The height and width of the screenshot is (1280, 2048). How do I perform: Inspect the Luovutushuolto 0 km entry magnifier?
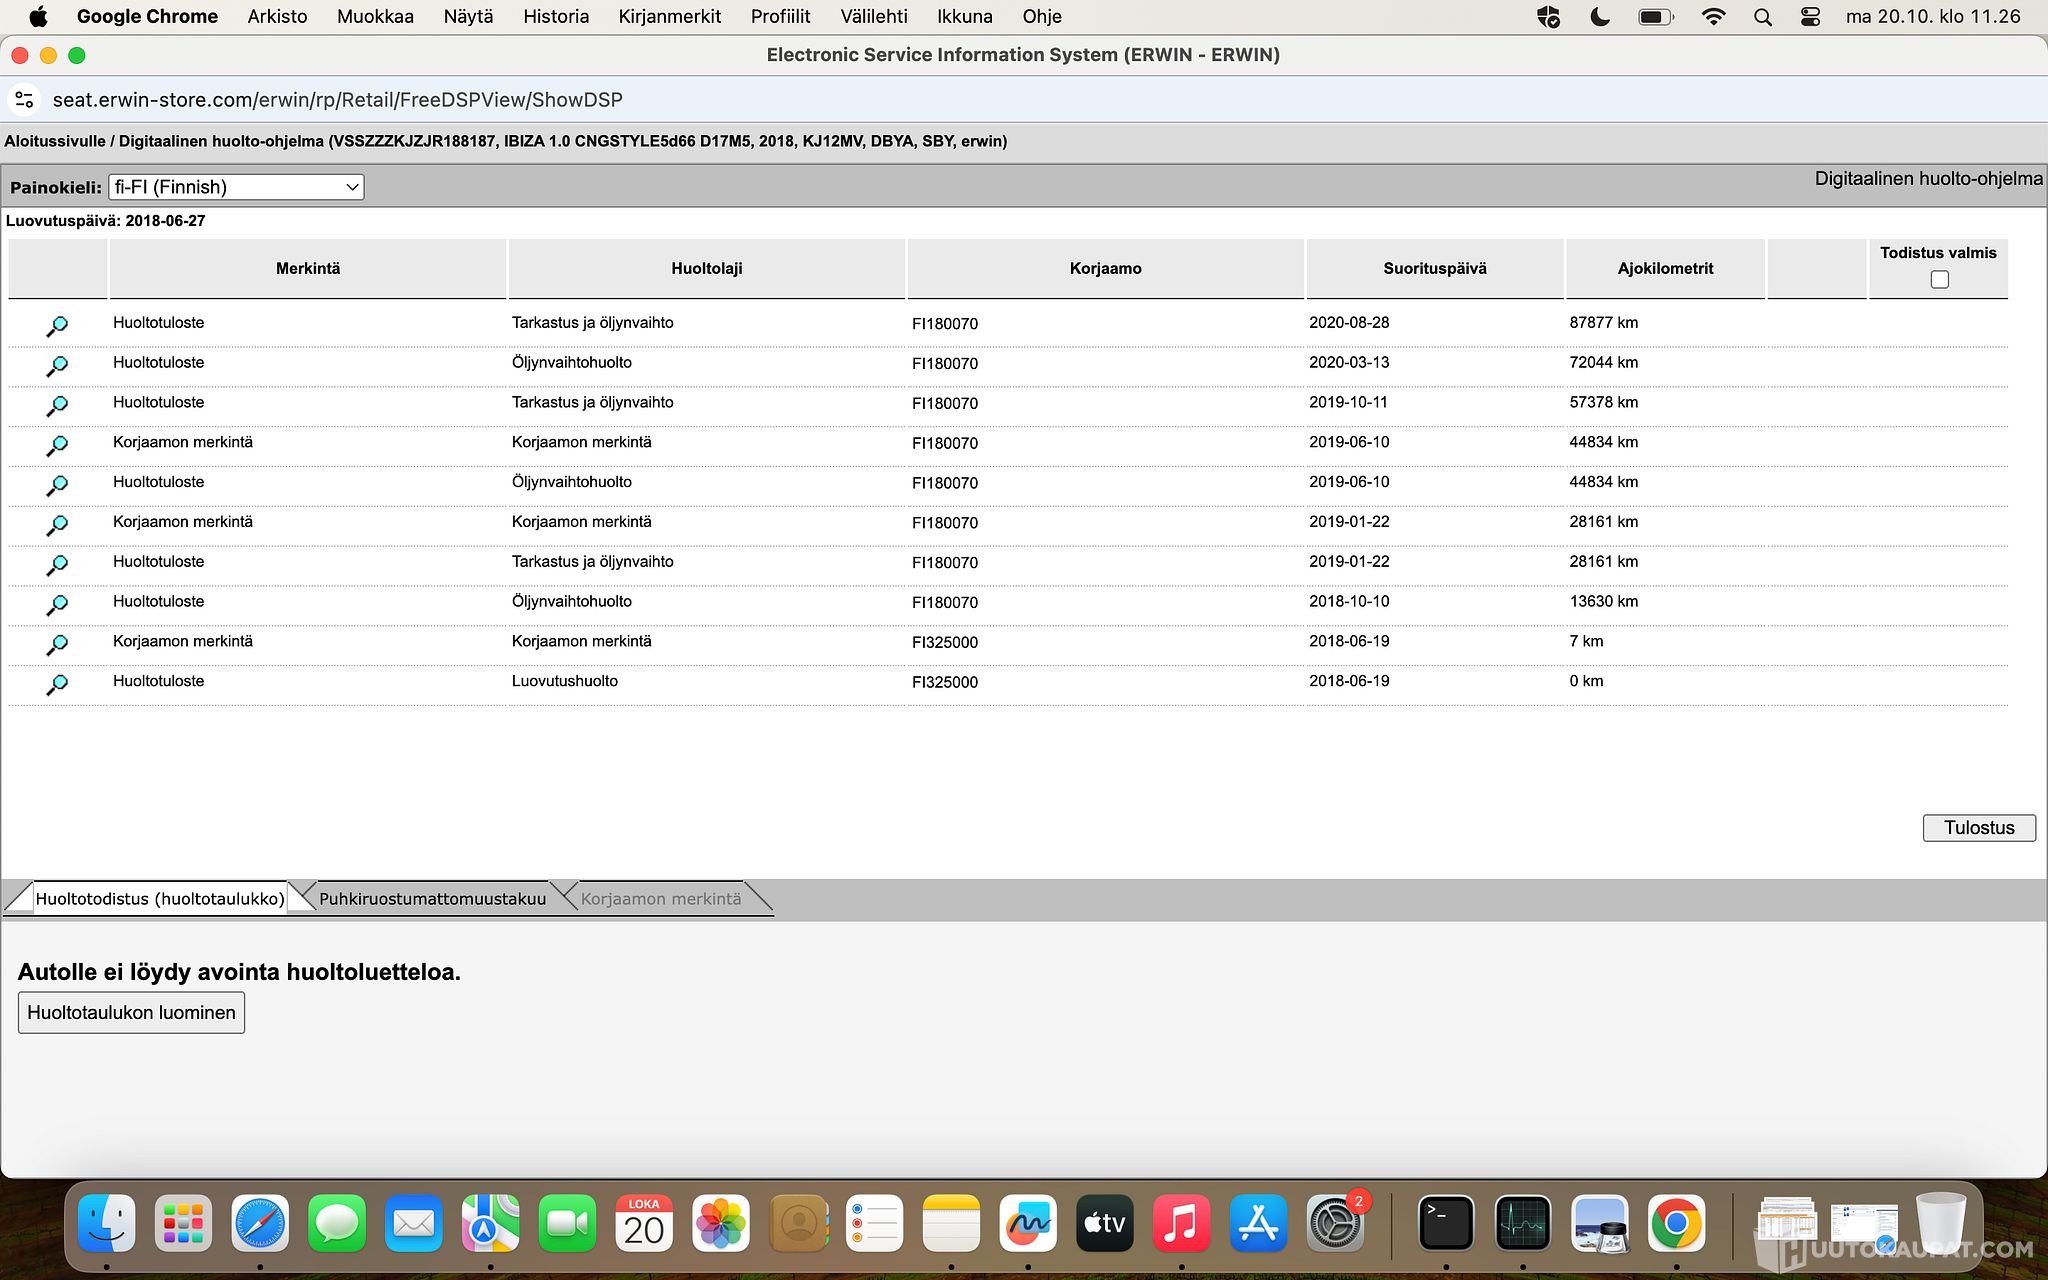coord(57,685)
